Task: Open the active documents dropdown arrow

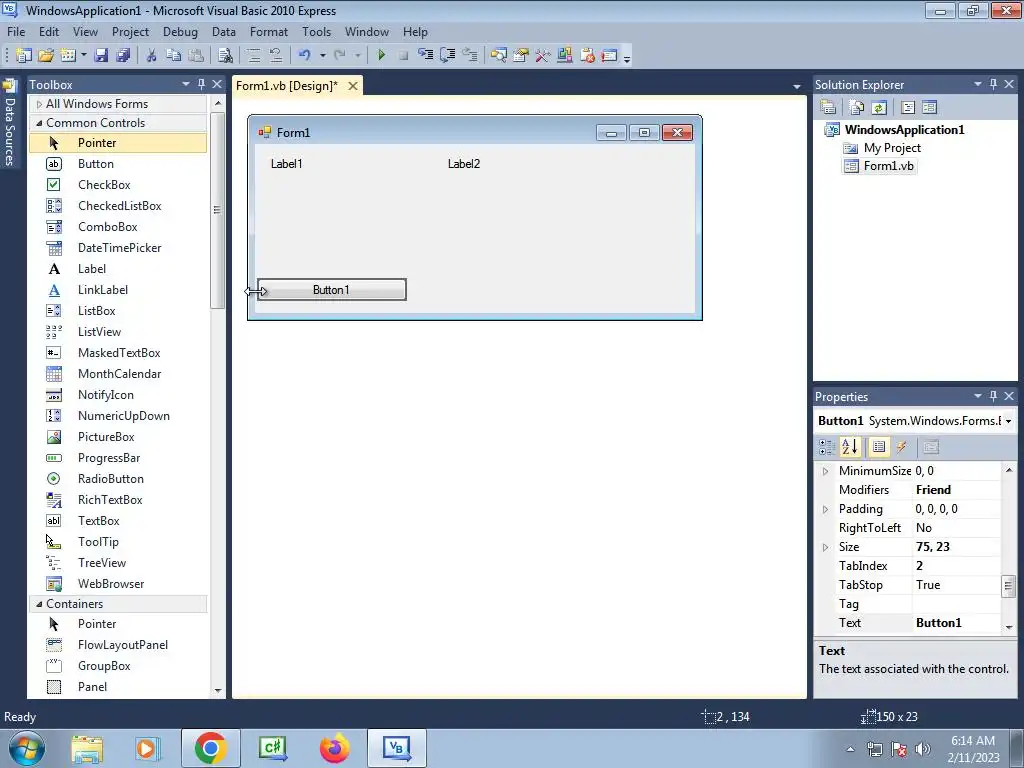Action: coord(797,86)
